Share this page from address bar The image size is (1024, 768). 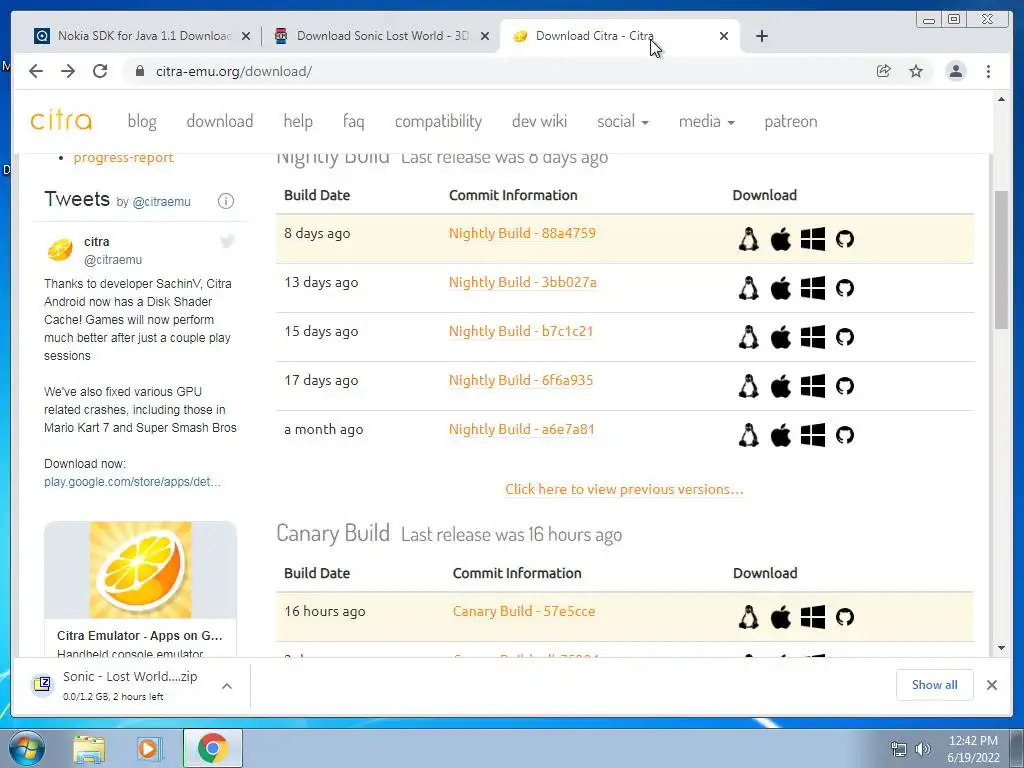tap(883, 71)
